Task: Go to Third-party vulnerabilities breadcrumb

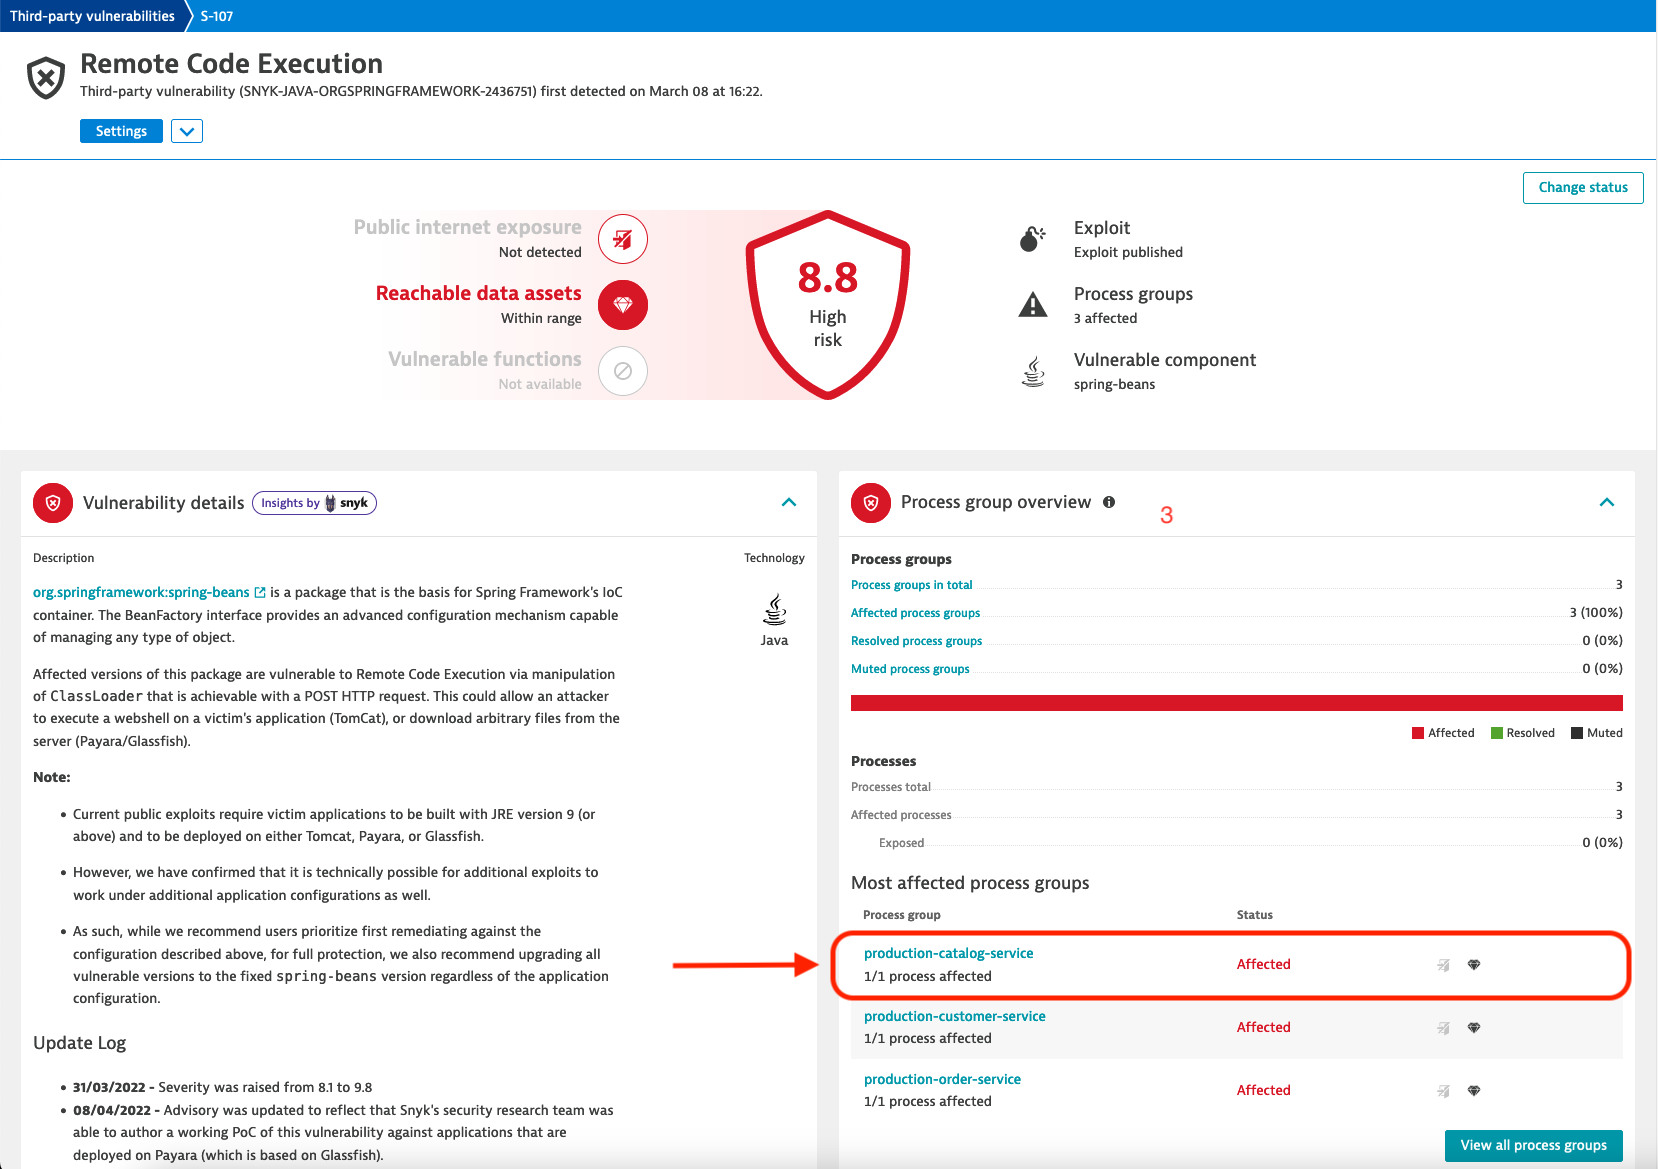Action: click(92, 16)
